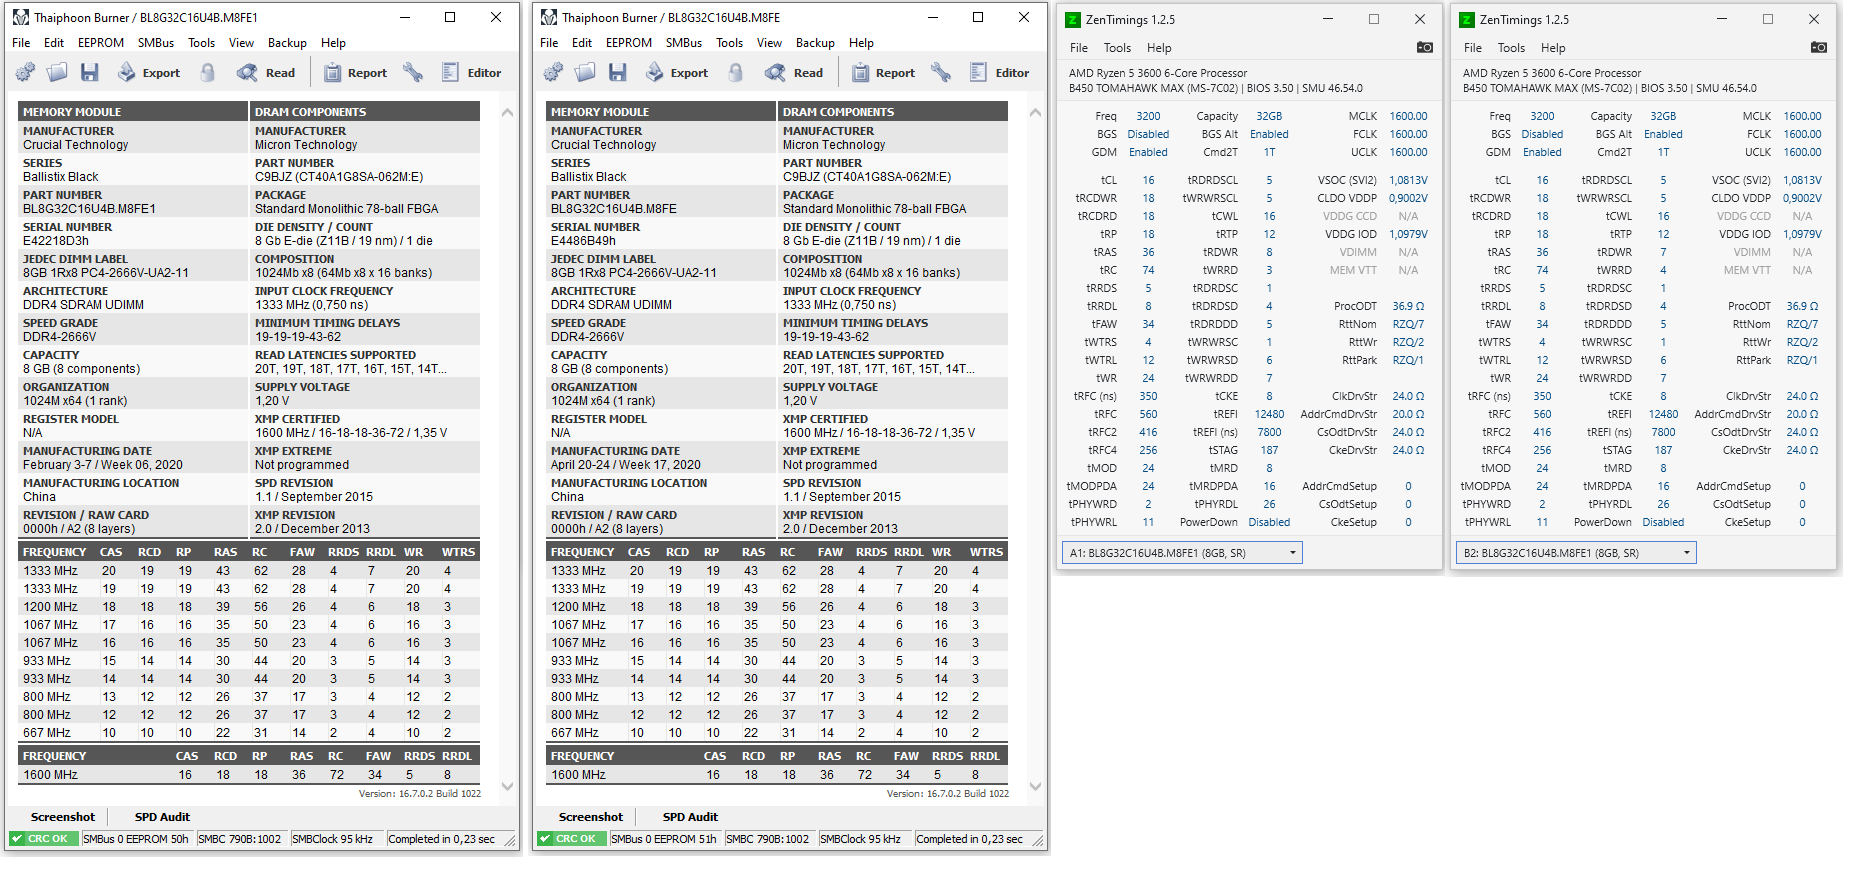Open gear settings icon in EEPROM 51h Thaiphoon window

(x=554, y=72)
